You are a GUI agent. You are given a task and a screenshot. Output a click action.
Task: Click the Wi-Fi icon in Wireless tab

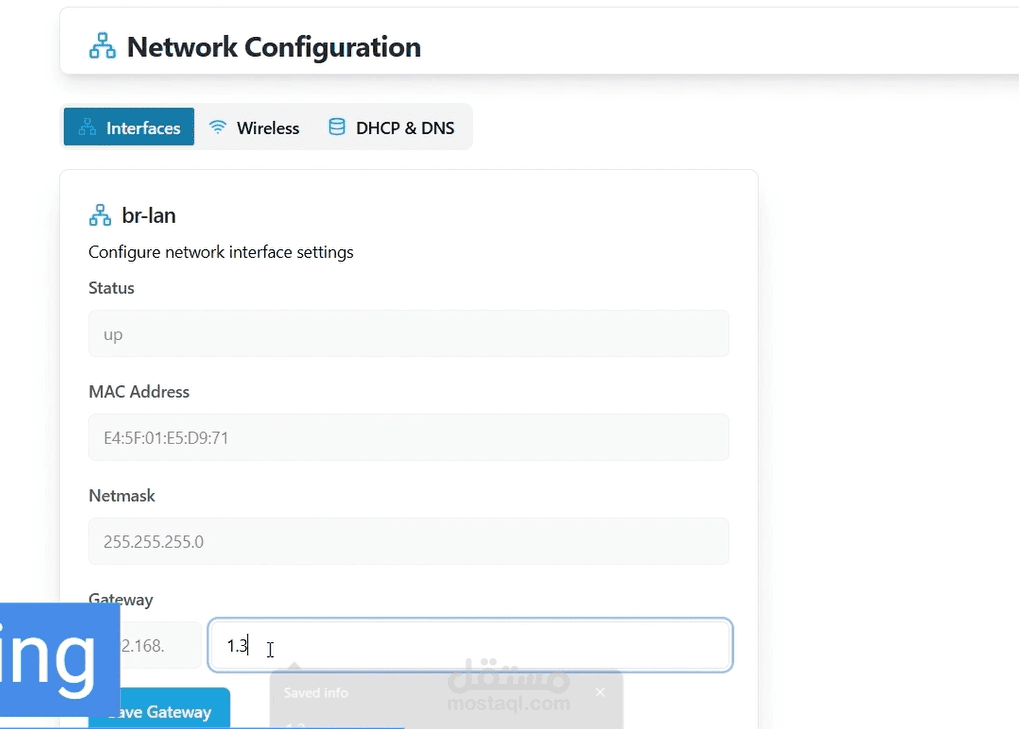pyautogui.click(x=217, y=127)
